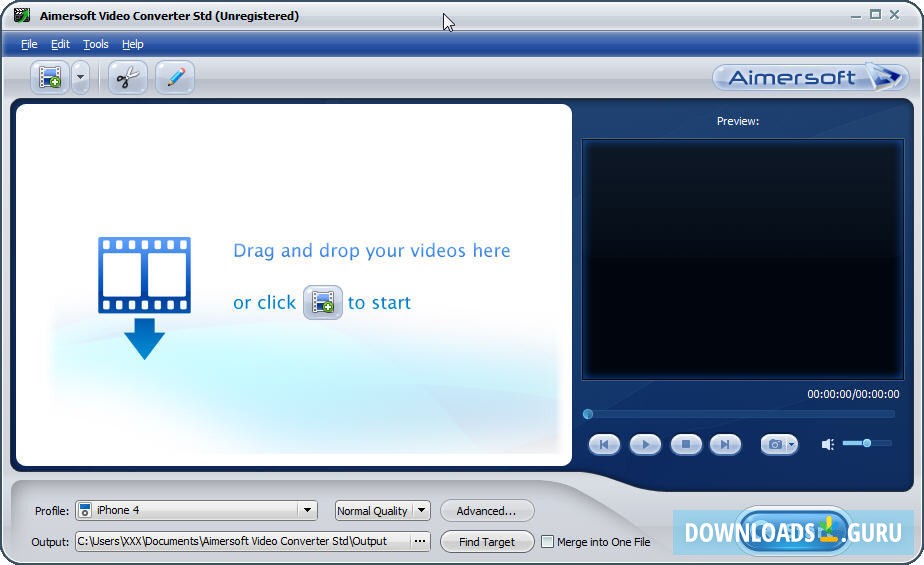Click the 'Drag and drop your videos here' text
Viewport: 924px width, 565px height.
372,251
